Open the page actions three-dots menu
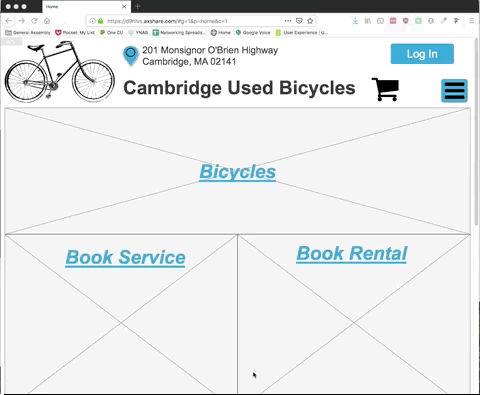The height and width of the screenshot is (395, 480). point(288,21)
